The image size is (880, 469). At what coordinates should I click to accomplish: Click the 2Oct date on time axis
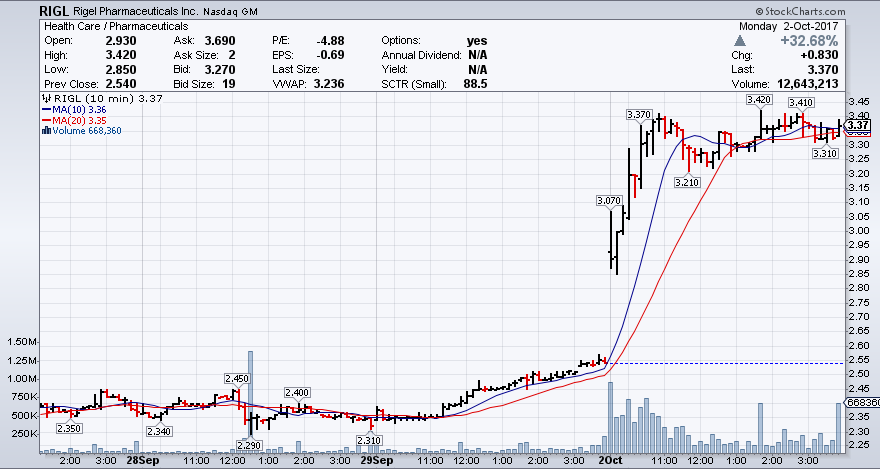pyautogui.click(x=607, y=461)
